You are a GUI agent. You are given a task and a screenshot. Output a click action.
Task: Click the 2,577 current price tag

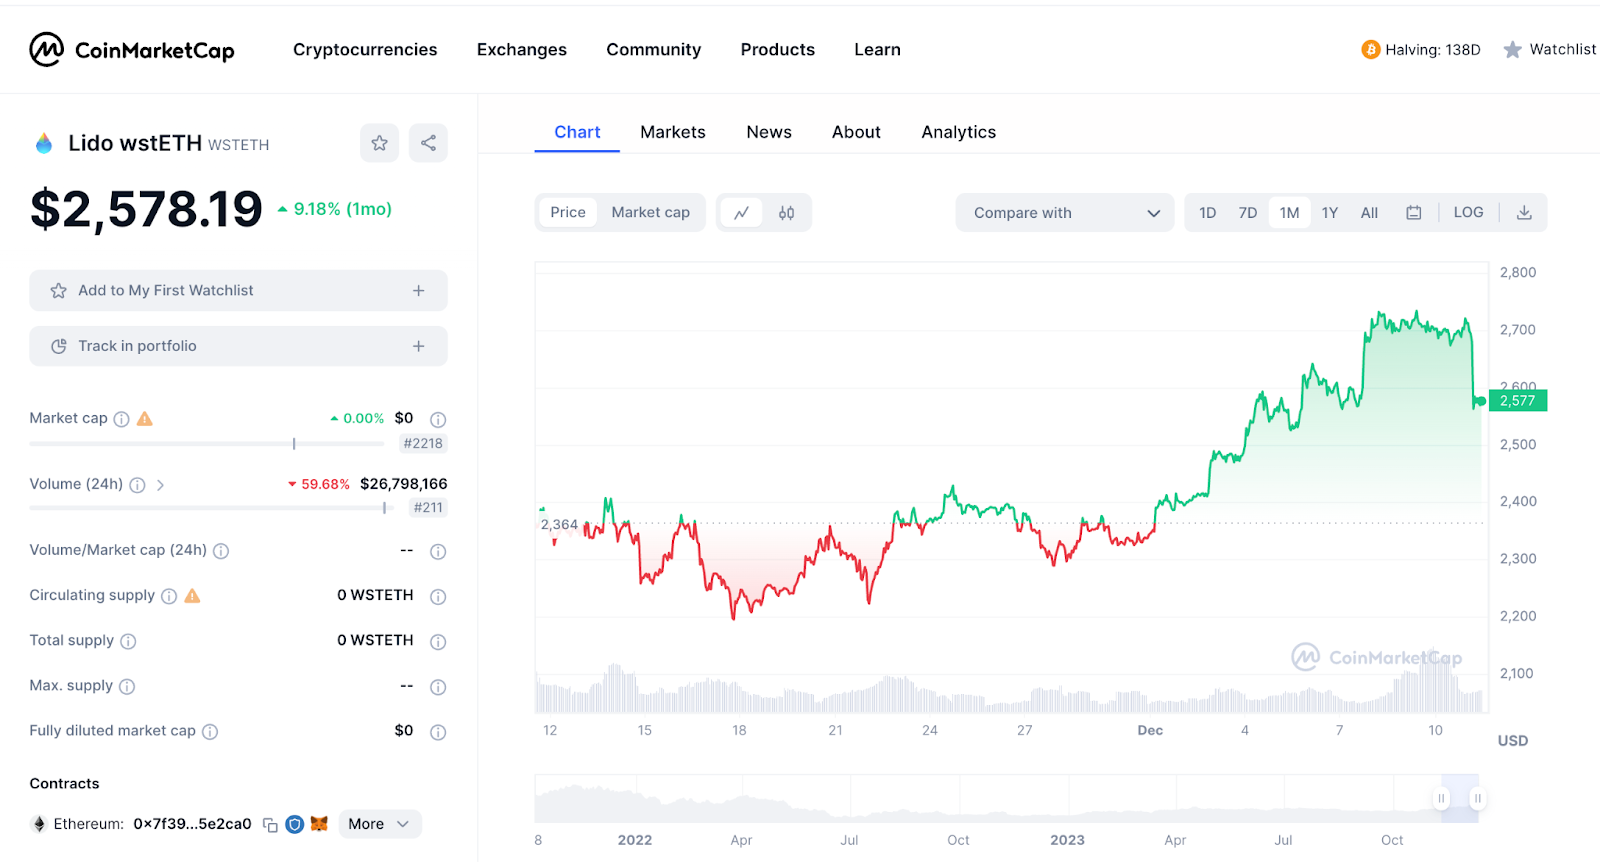click(x=1517, y=401)
